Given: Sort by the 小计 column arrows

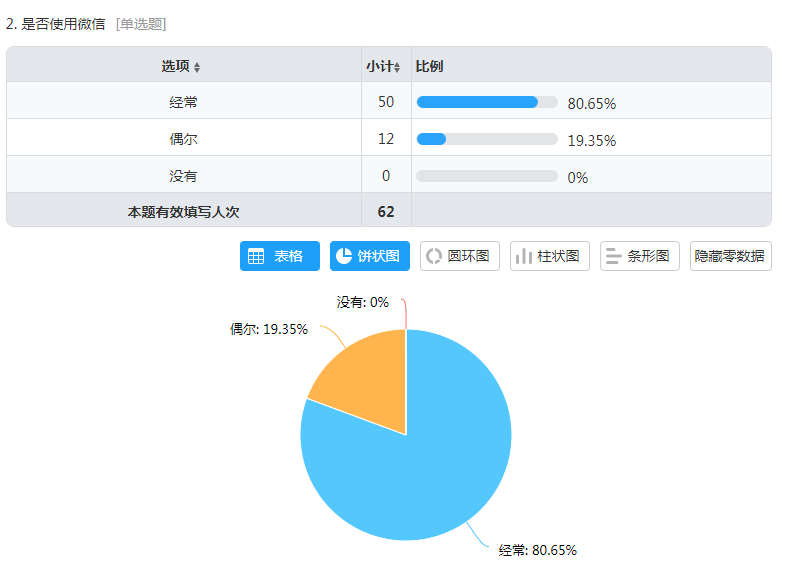Looking at the screenshot, I should [397, 67].
